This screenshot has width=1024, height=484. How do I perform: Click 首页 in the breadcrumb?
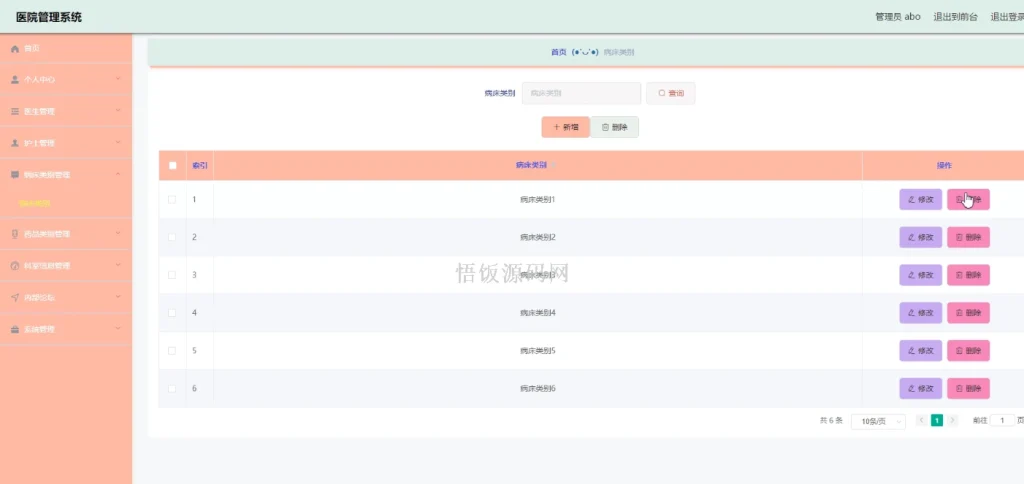[558, 52]
